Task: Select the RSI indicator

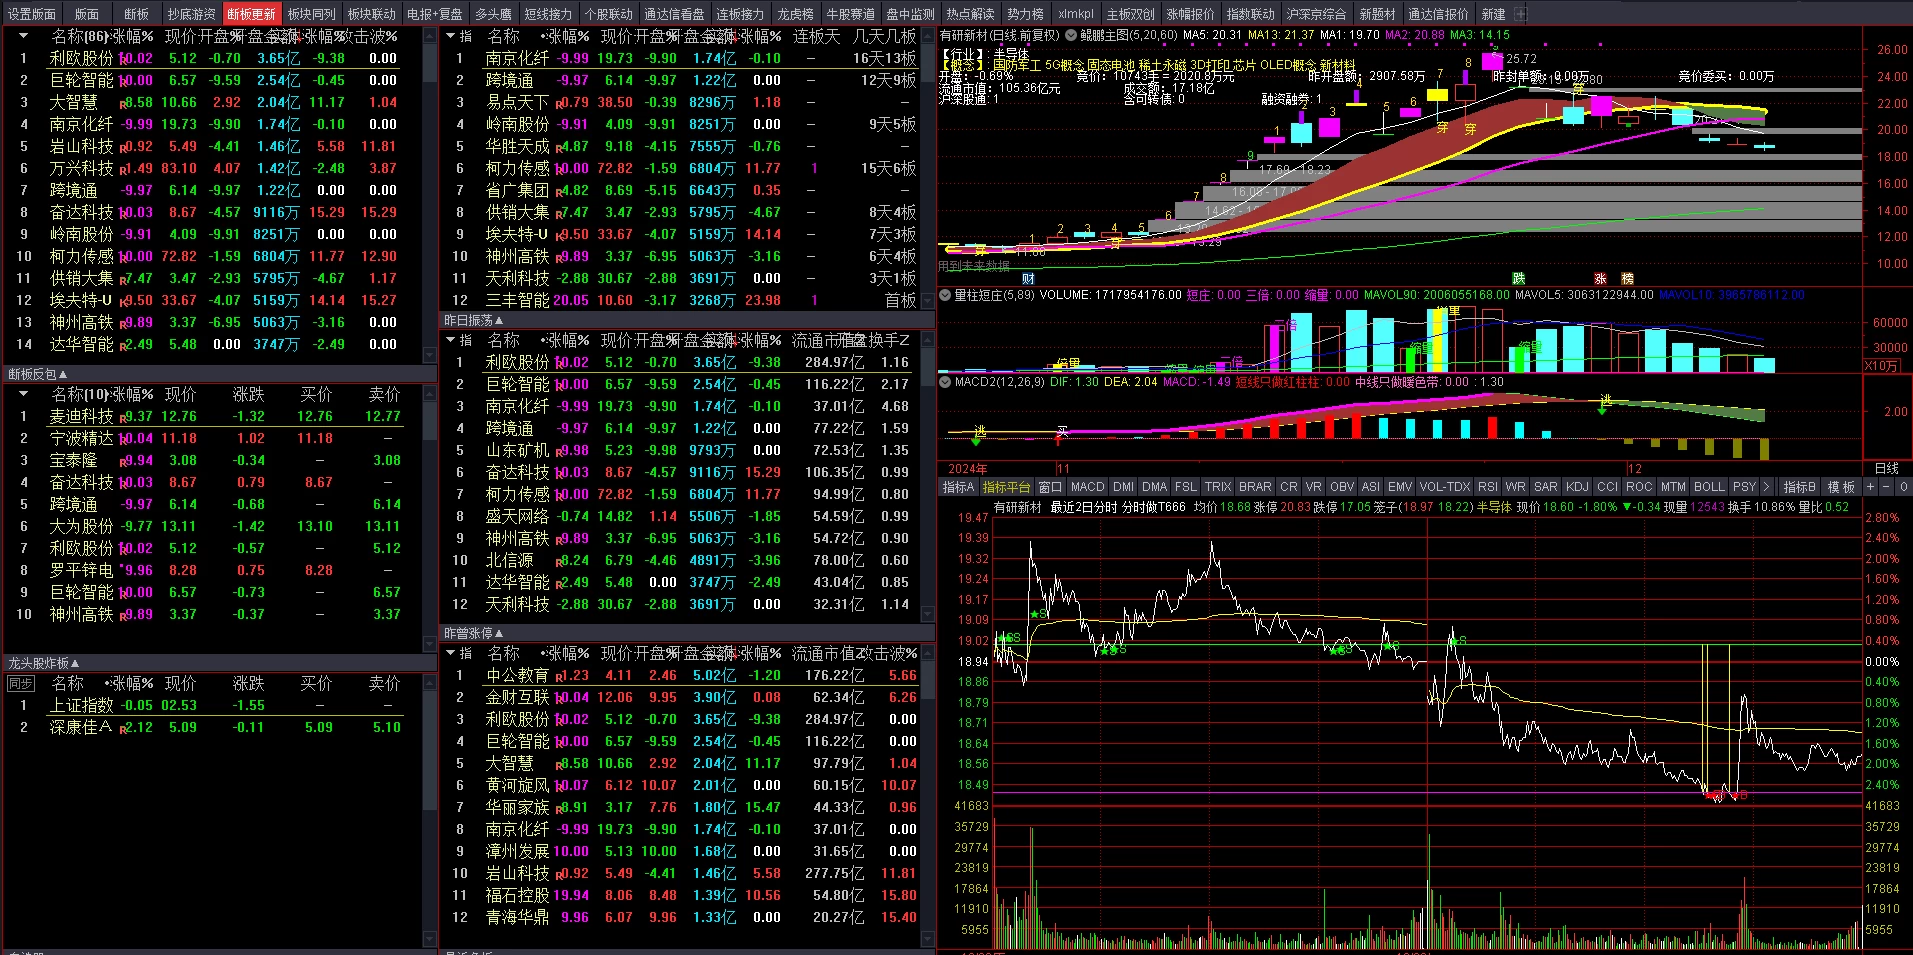Action: point(1488,487)
